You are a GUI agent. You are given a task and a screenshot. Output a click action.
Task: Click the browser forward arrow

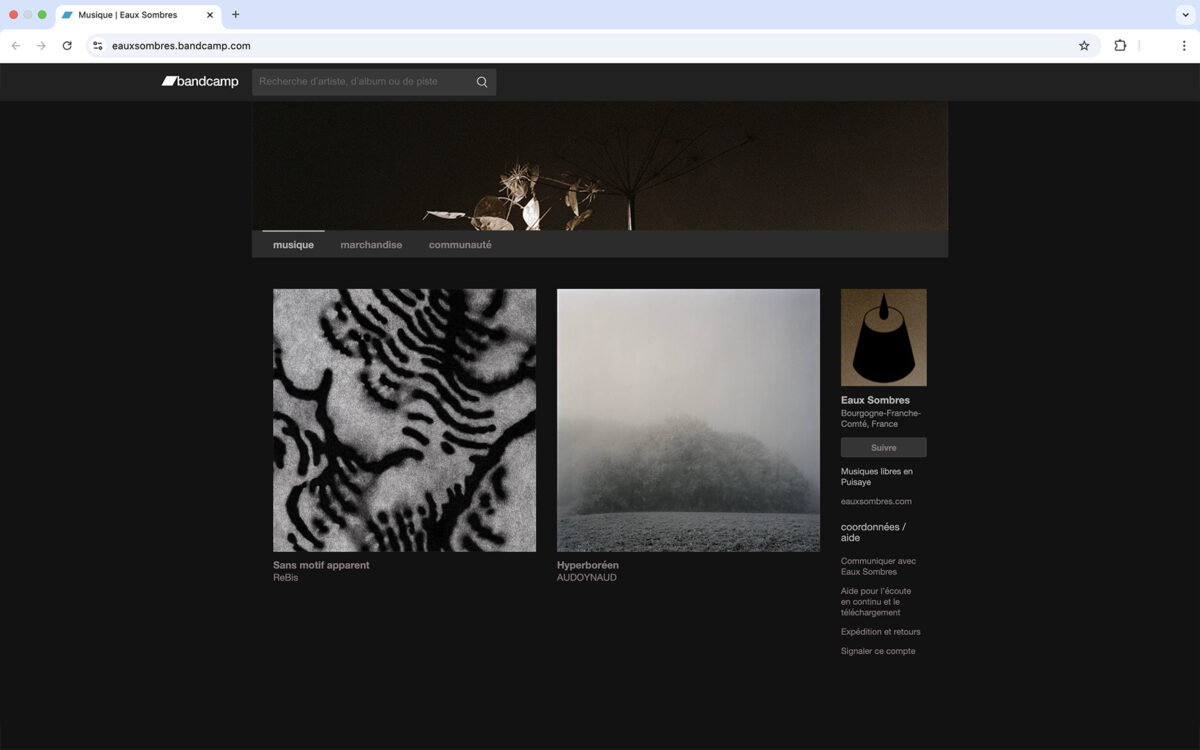[41, 46]
